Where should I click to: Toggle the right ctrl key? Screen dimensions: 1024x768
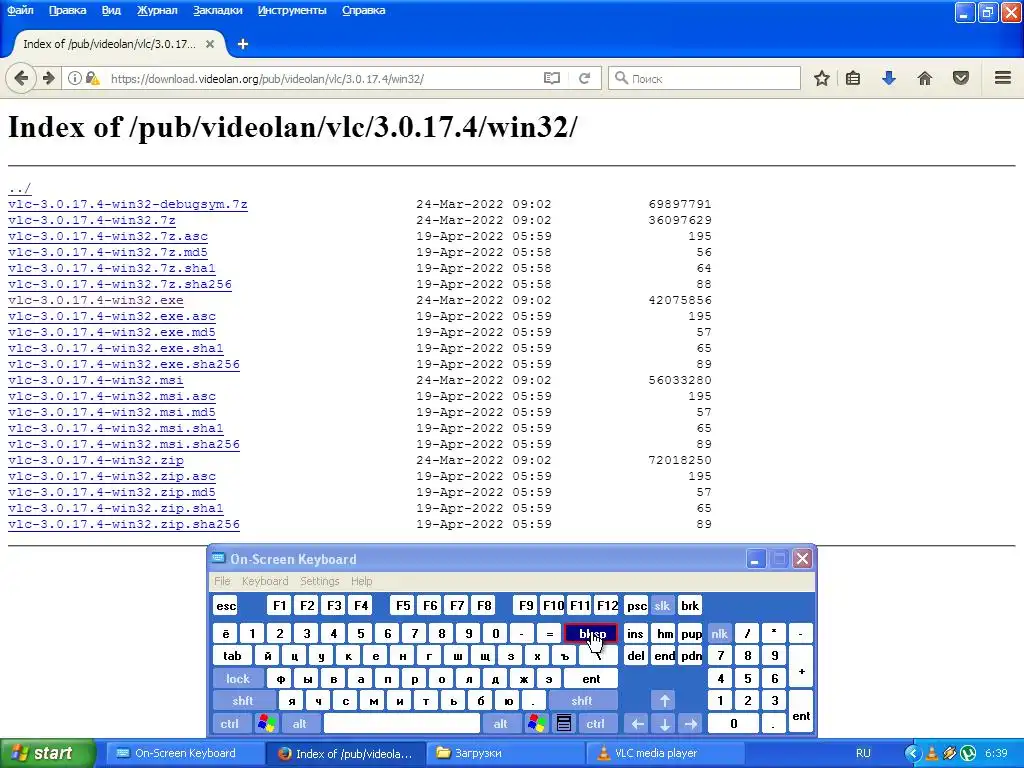[596, 724]
